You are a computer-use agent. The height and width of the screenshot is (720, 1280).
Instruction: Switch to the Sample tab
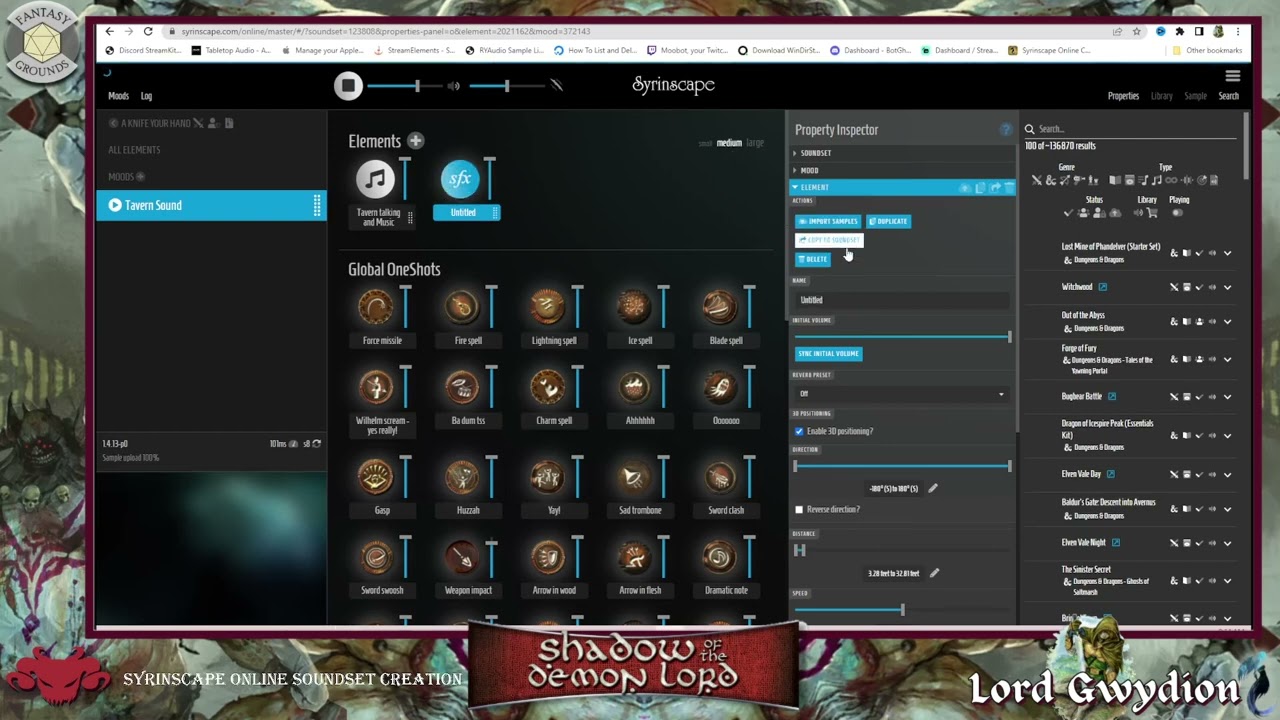(1195, 96)
